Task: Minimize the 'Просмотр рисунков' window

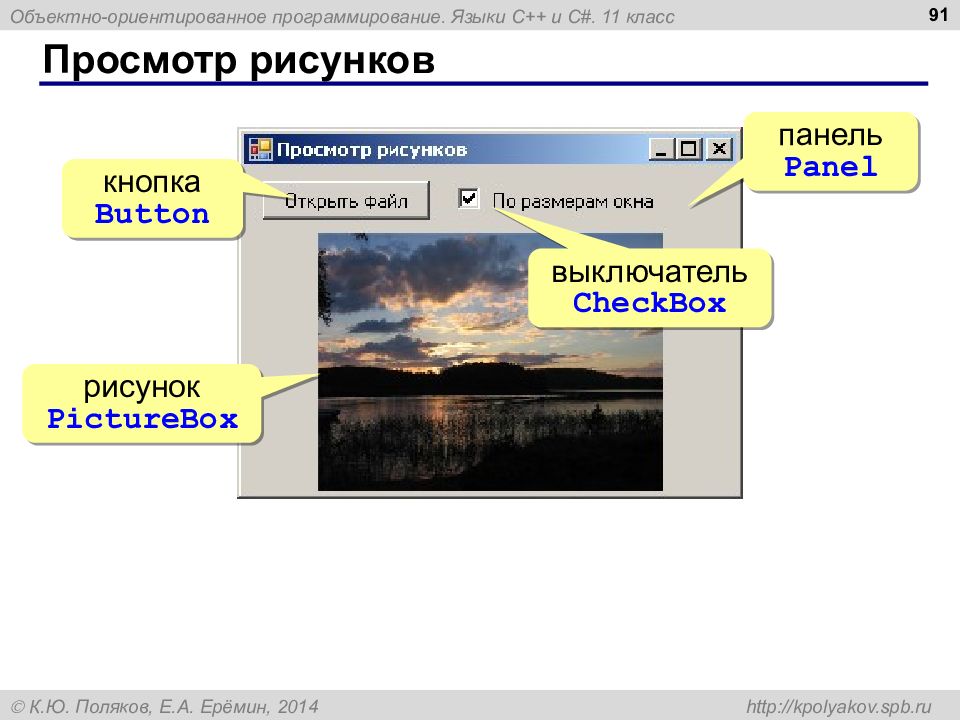Action: [661, 149]
